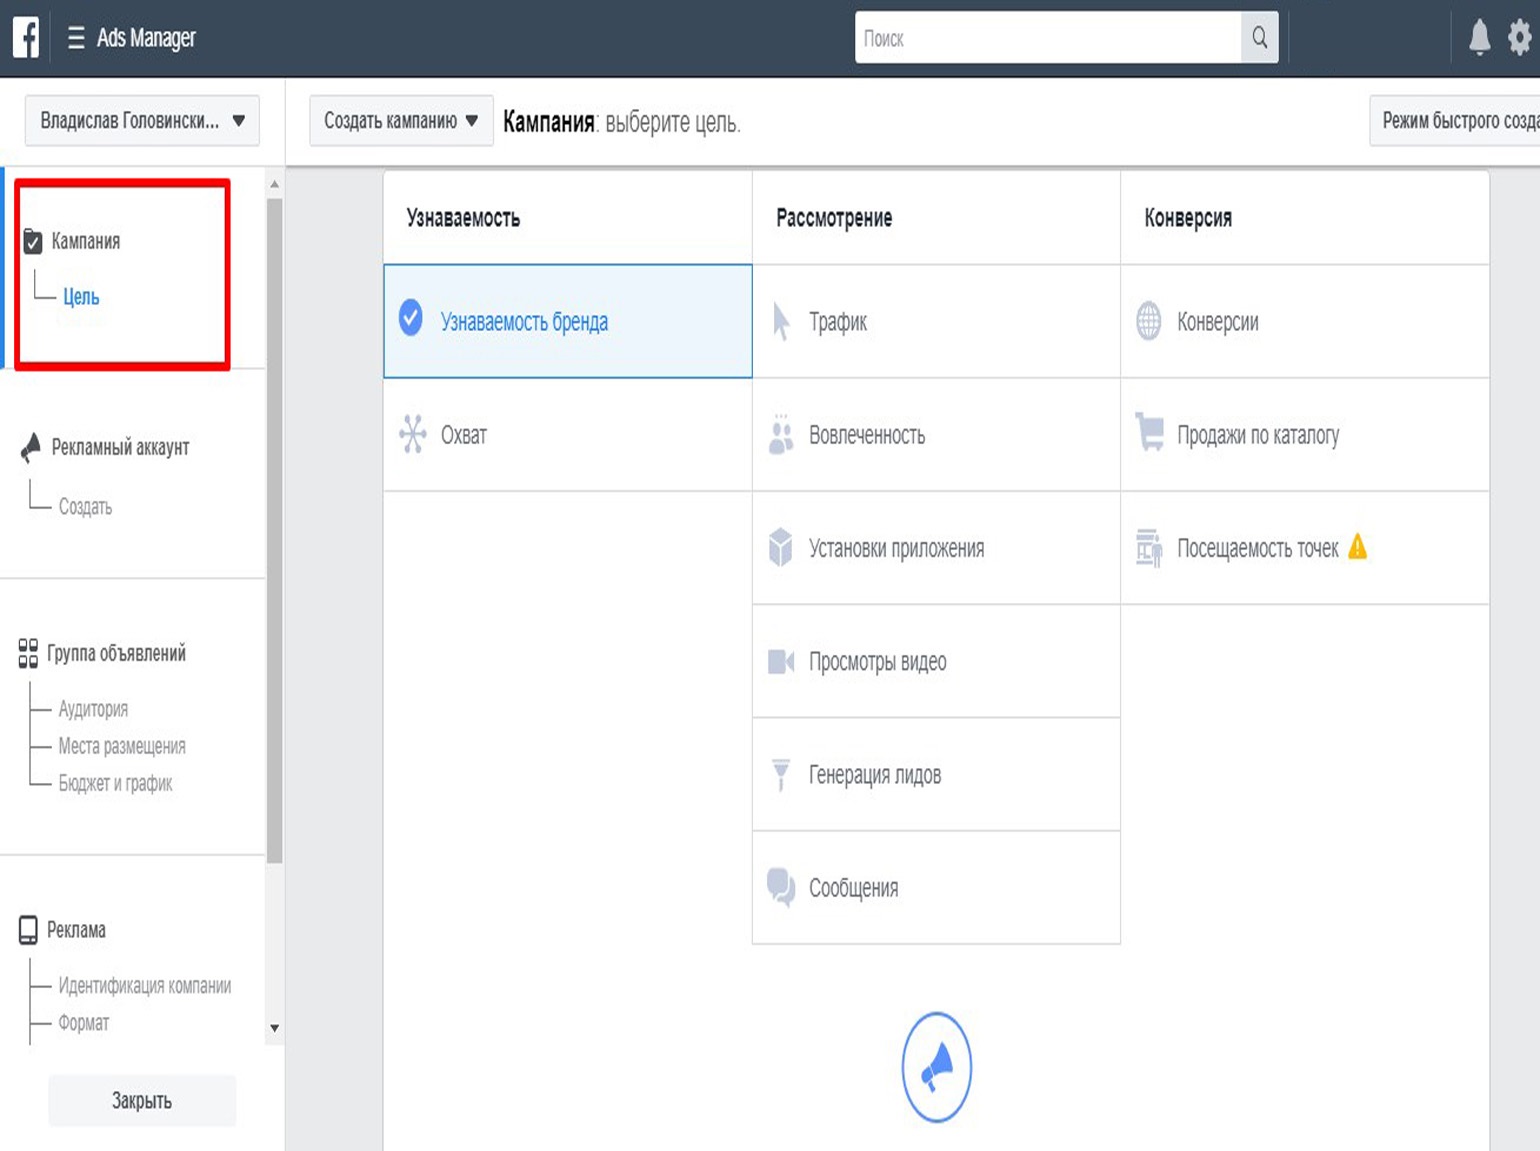Click the Режим быстрого создания button
Screen dimensions: 1540x1151
point(1457,121)
